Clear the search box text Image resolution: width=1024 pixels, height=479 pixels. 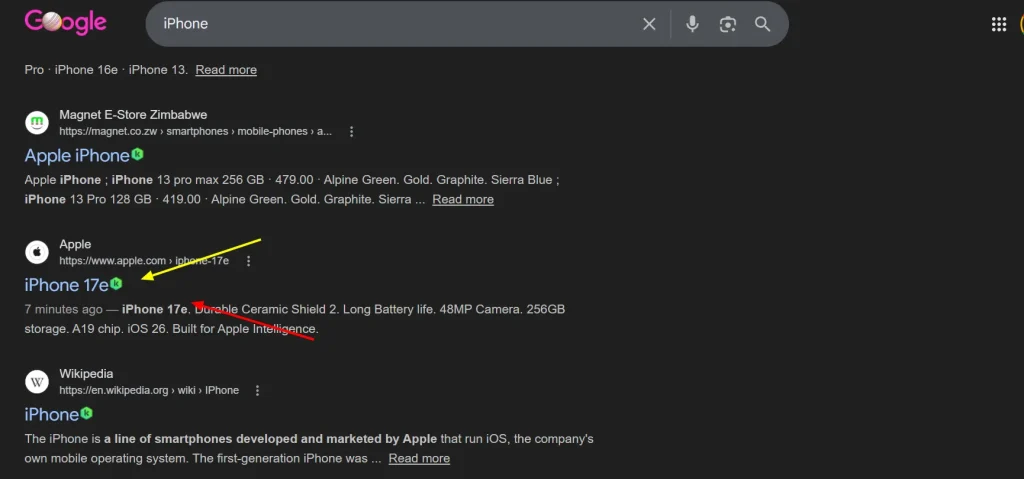649,24
